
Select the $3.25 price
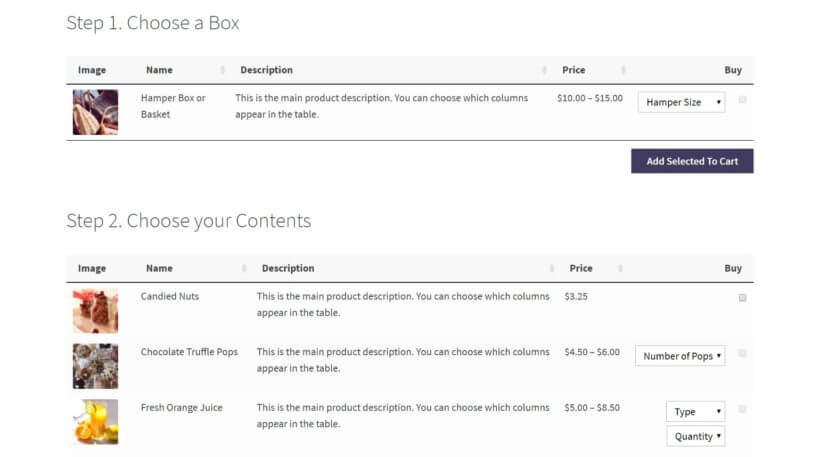[576, 296]
